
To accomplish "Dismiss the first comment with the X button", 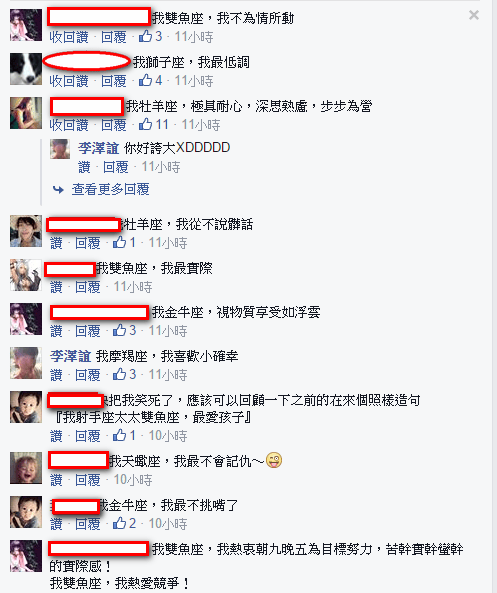I will 474,15.
